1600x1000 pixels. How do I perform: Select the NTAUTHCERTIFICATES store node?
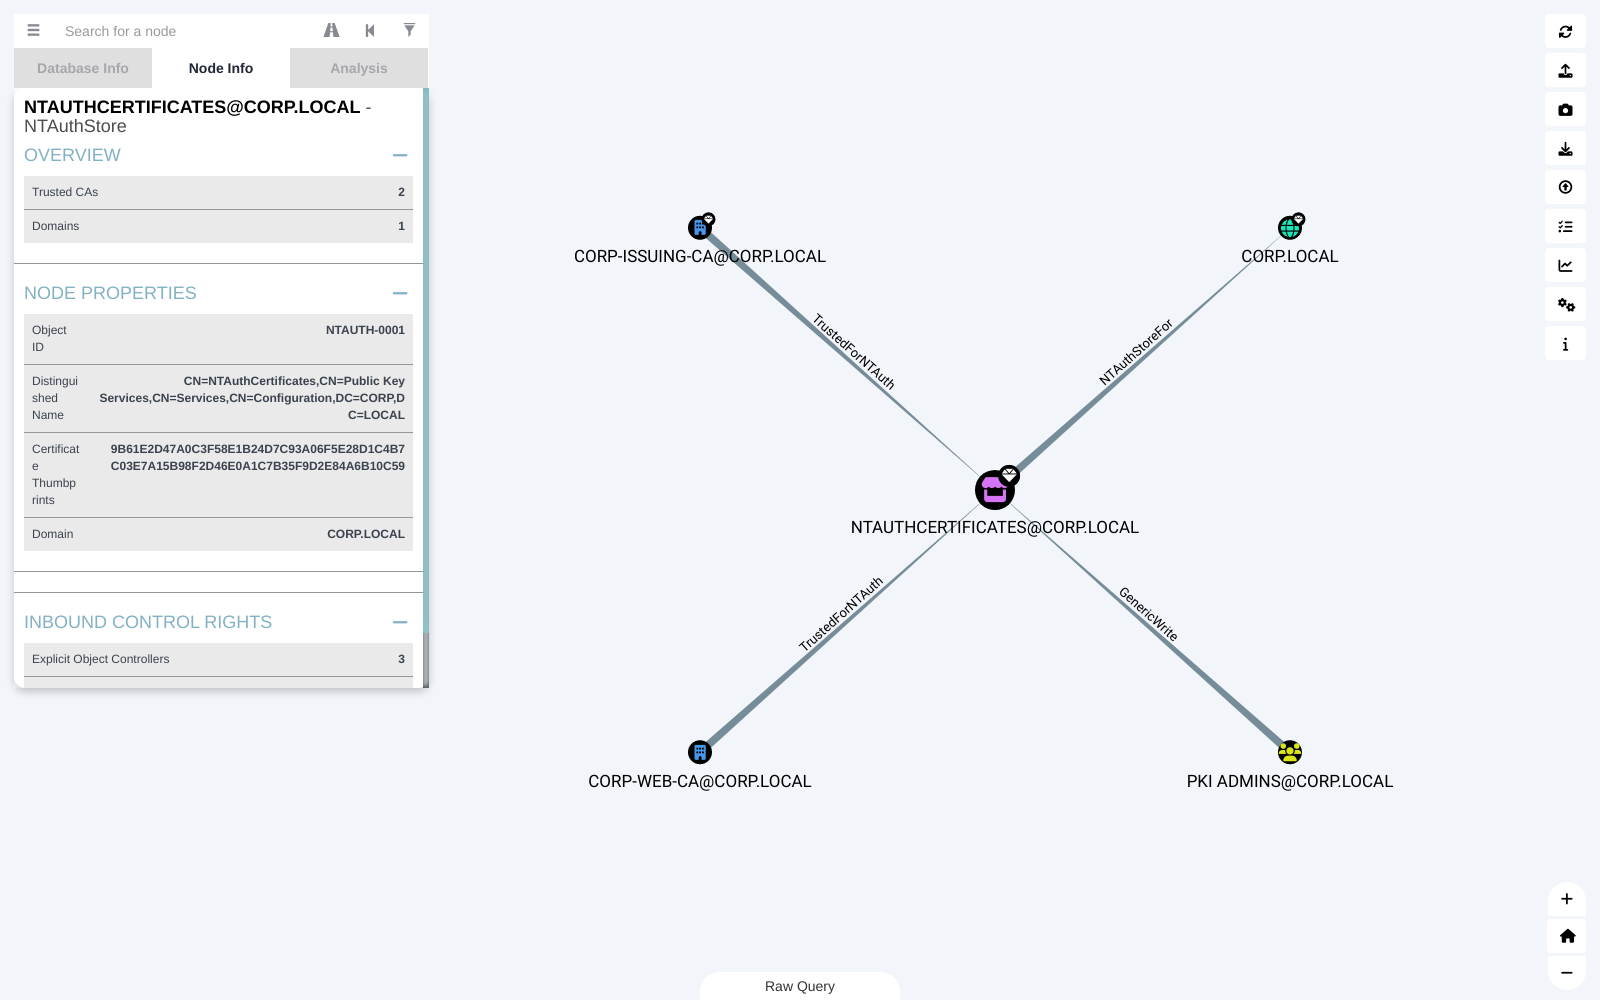click(995, 490)
